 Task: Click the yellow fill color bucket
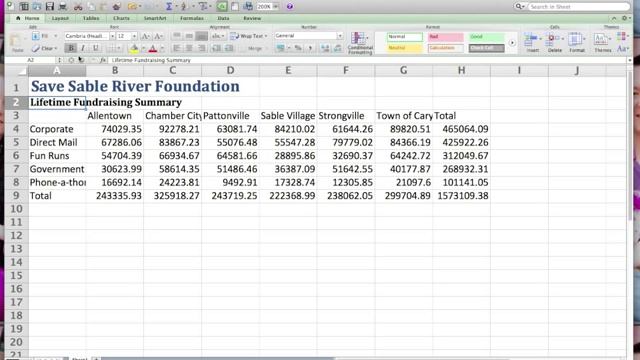pyautogui.click(x=134, y=49)
